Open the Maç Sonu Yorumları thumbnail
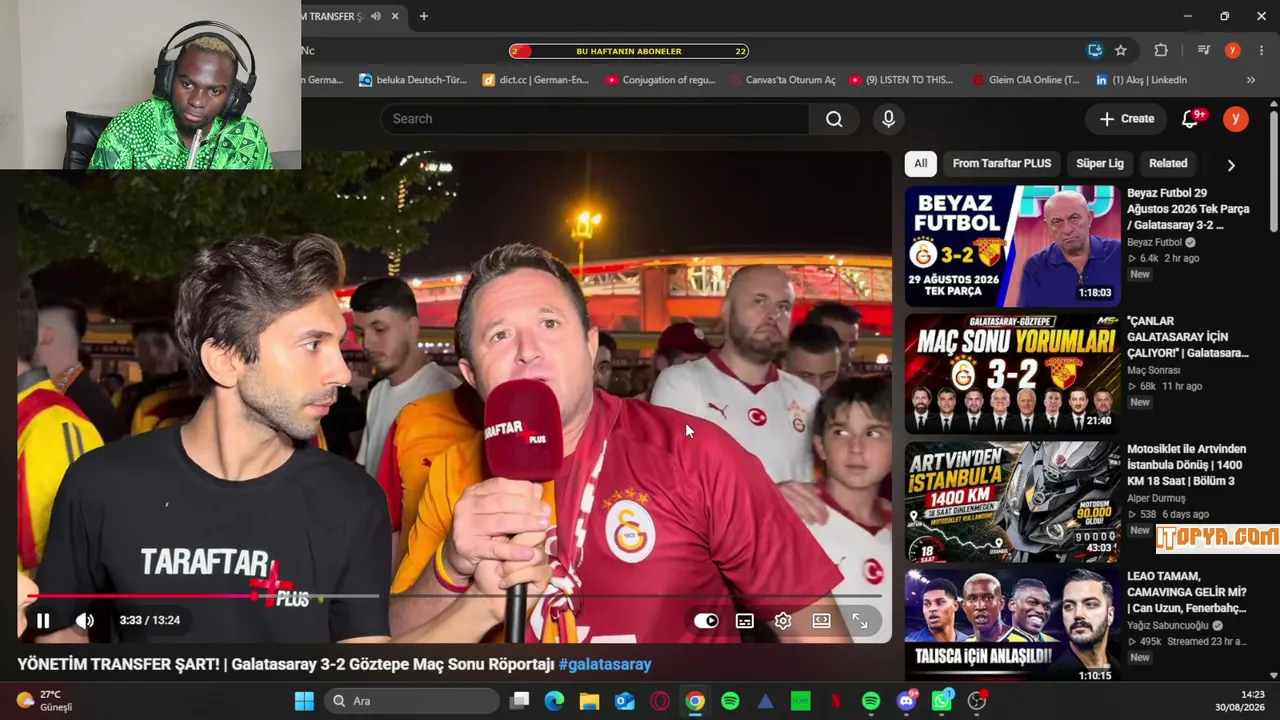 1013,374
